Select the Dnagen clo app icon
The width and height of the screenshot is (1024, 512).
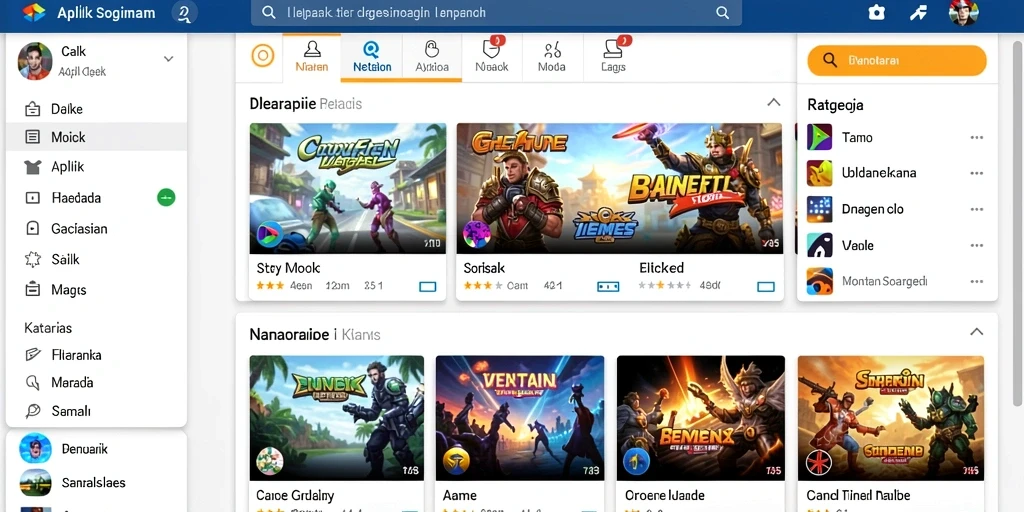coord(819,209)
